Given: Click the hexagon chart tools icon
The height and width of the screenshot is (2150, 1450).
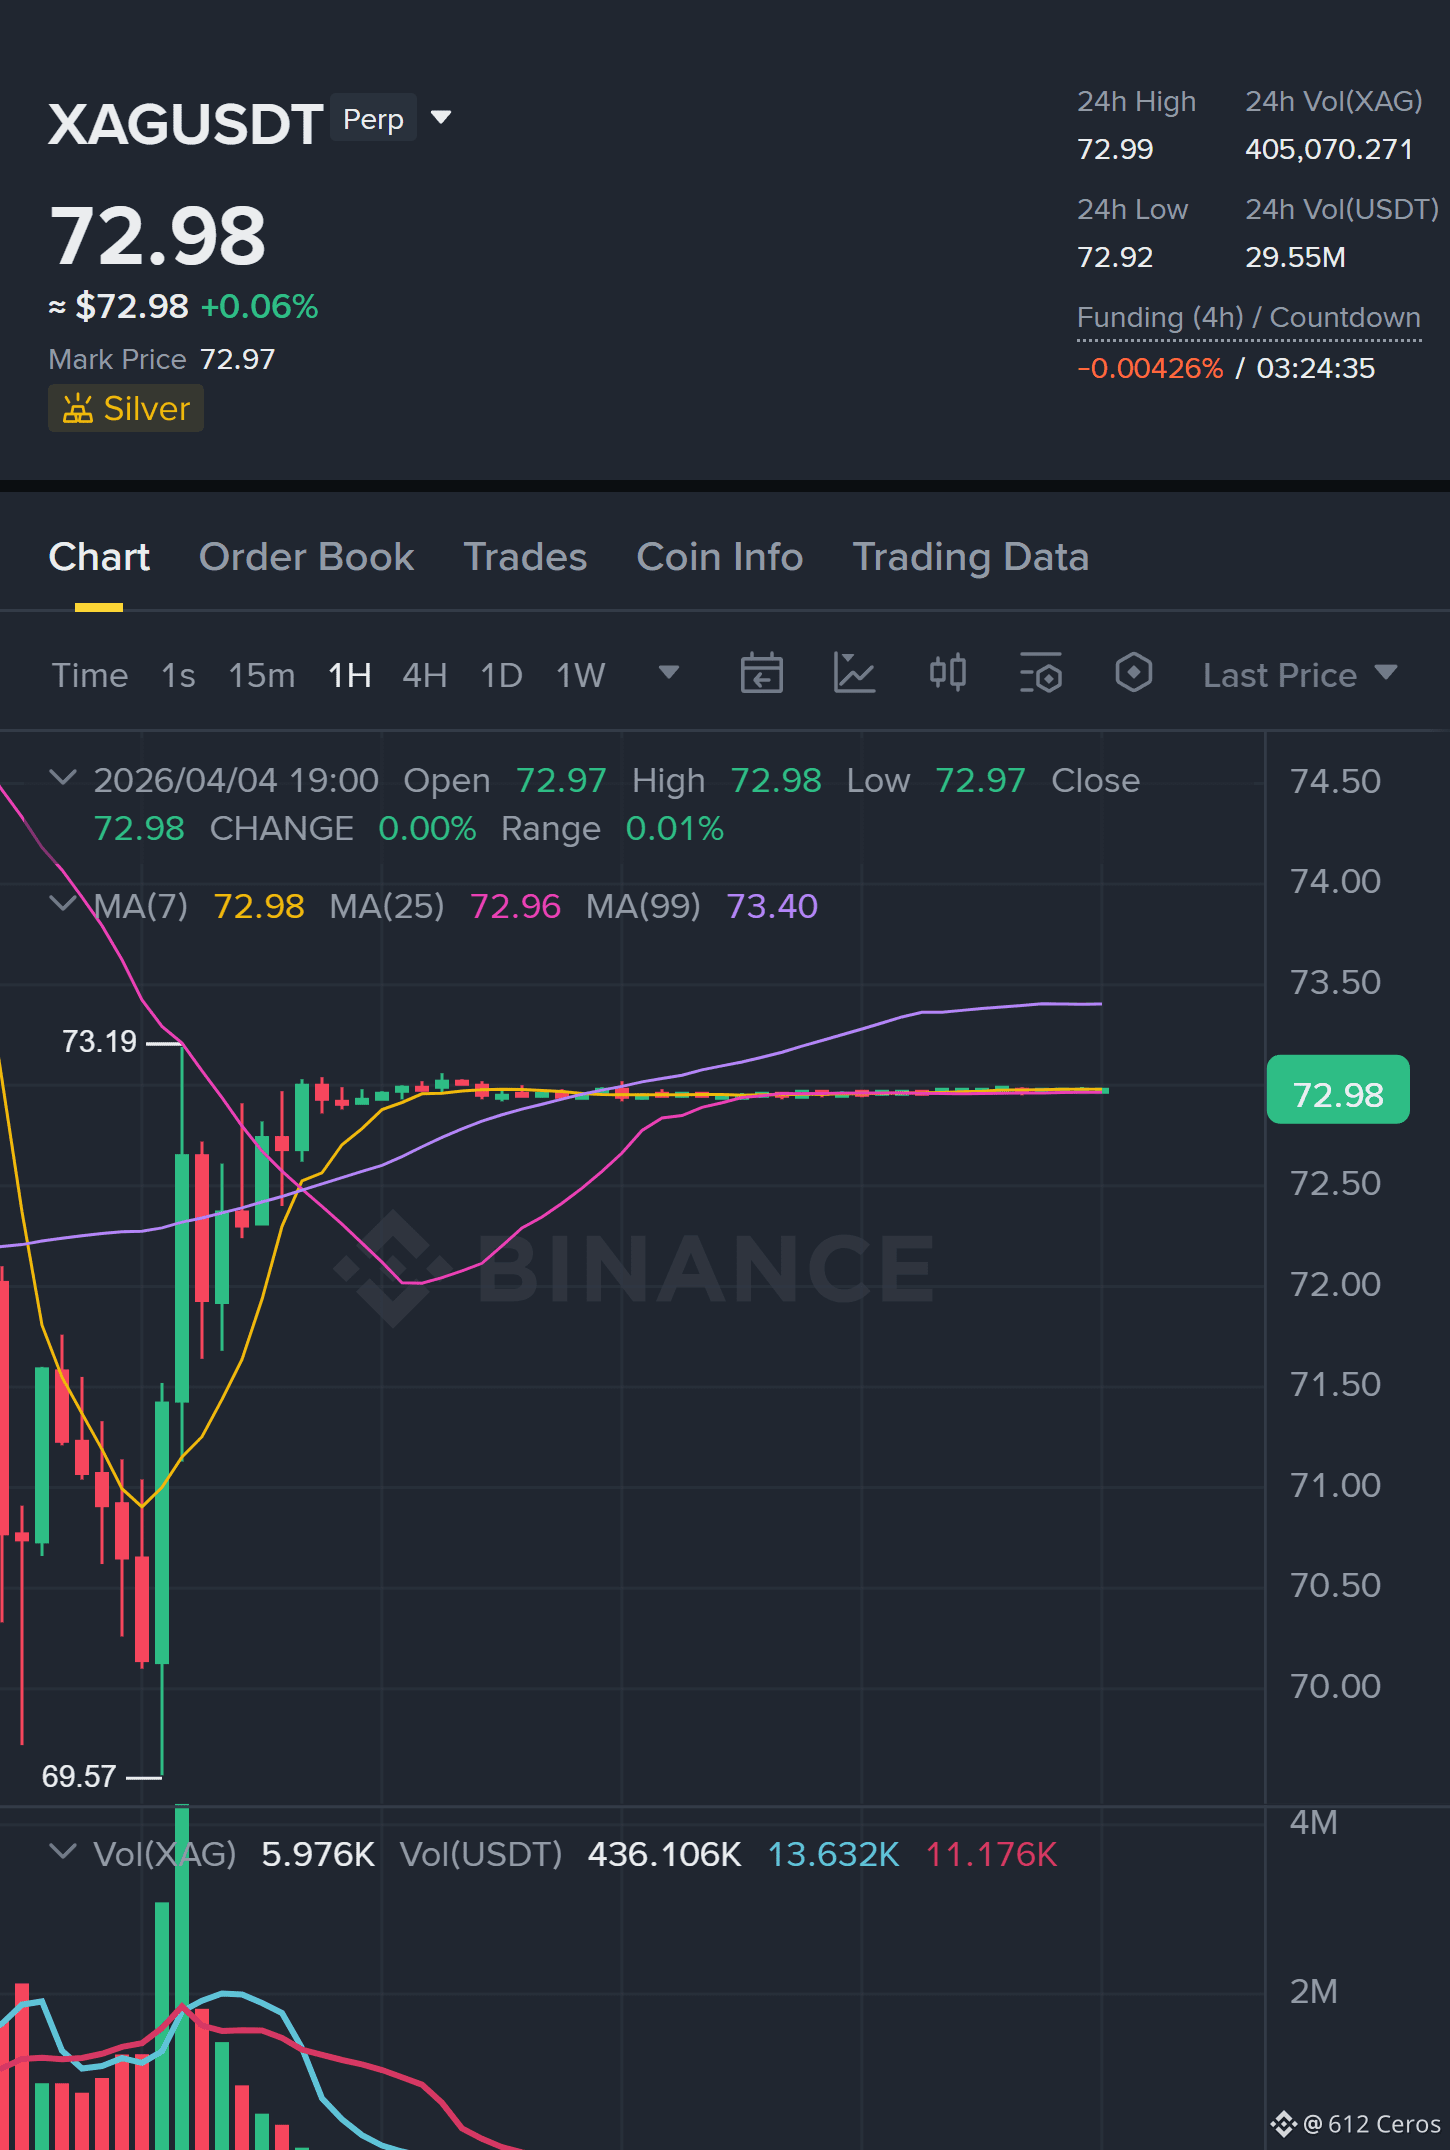Looking at the screenshot, I should point(1133,673).
